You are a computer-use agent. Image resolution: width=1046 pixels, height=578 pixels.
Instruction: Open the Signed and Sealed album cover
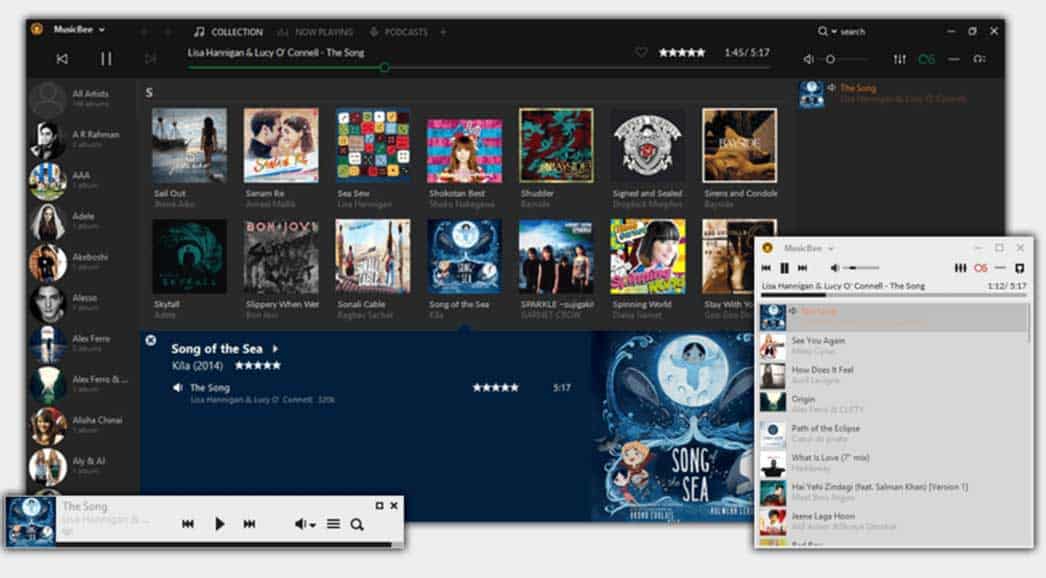point(648,146)
